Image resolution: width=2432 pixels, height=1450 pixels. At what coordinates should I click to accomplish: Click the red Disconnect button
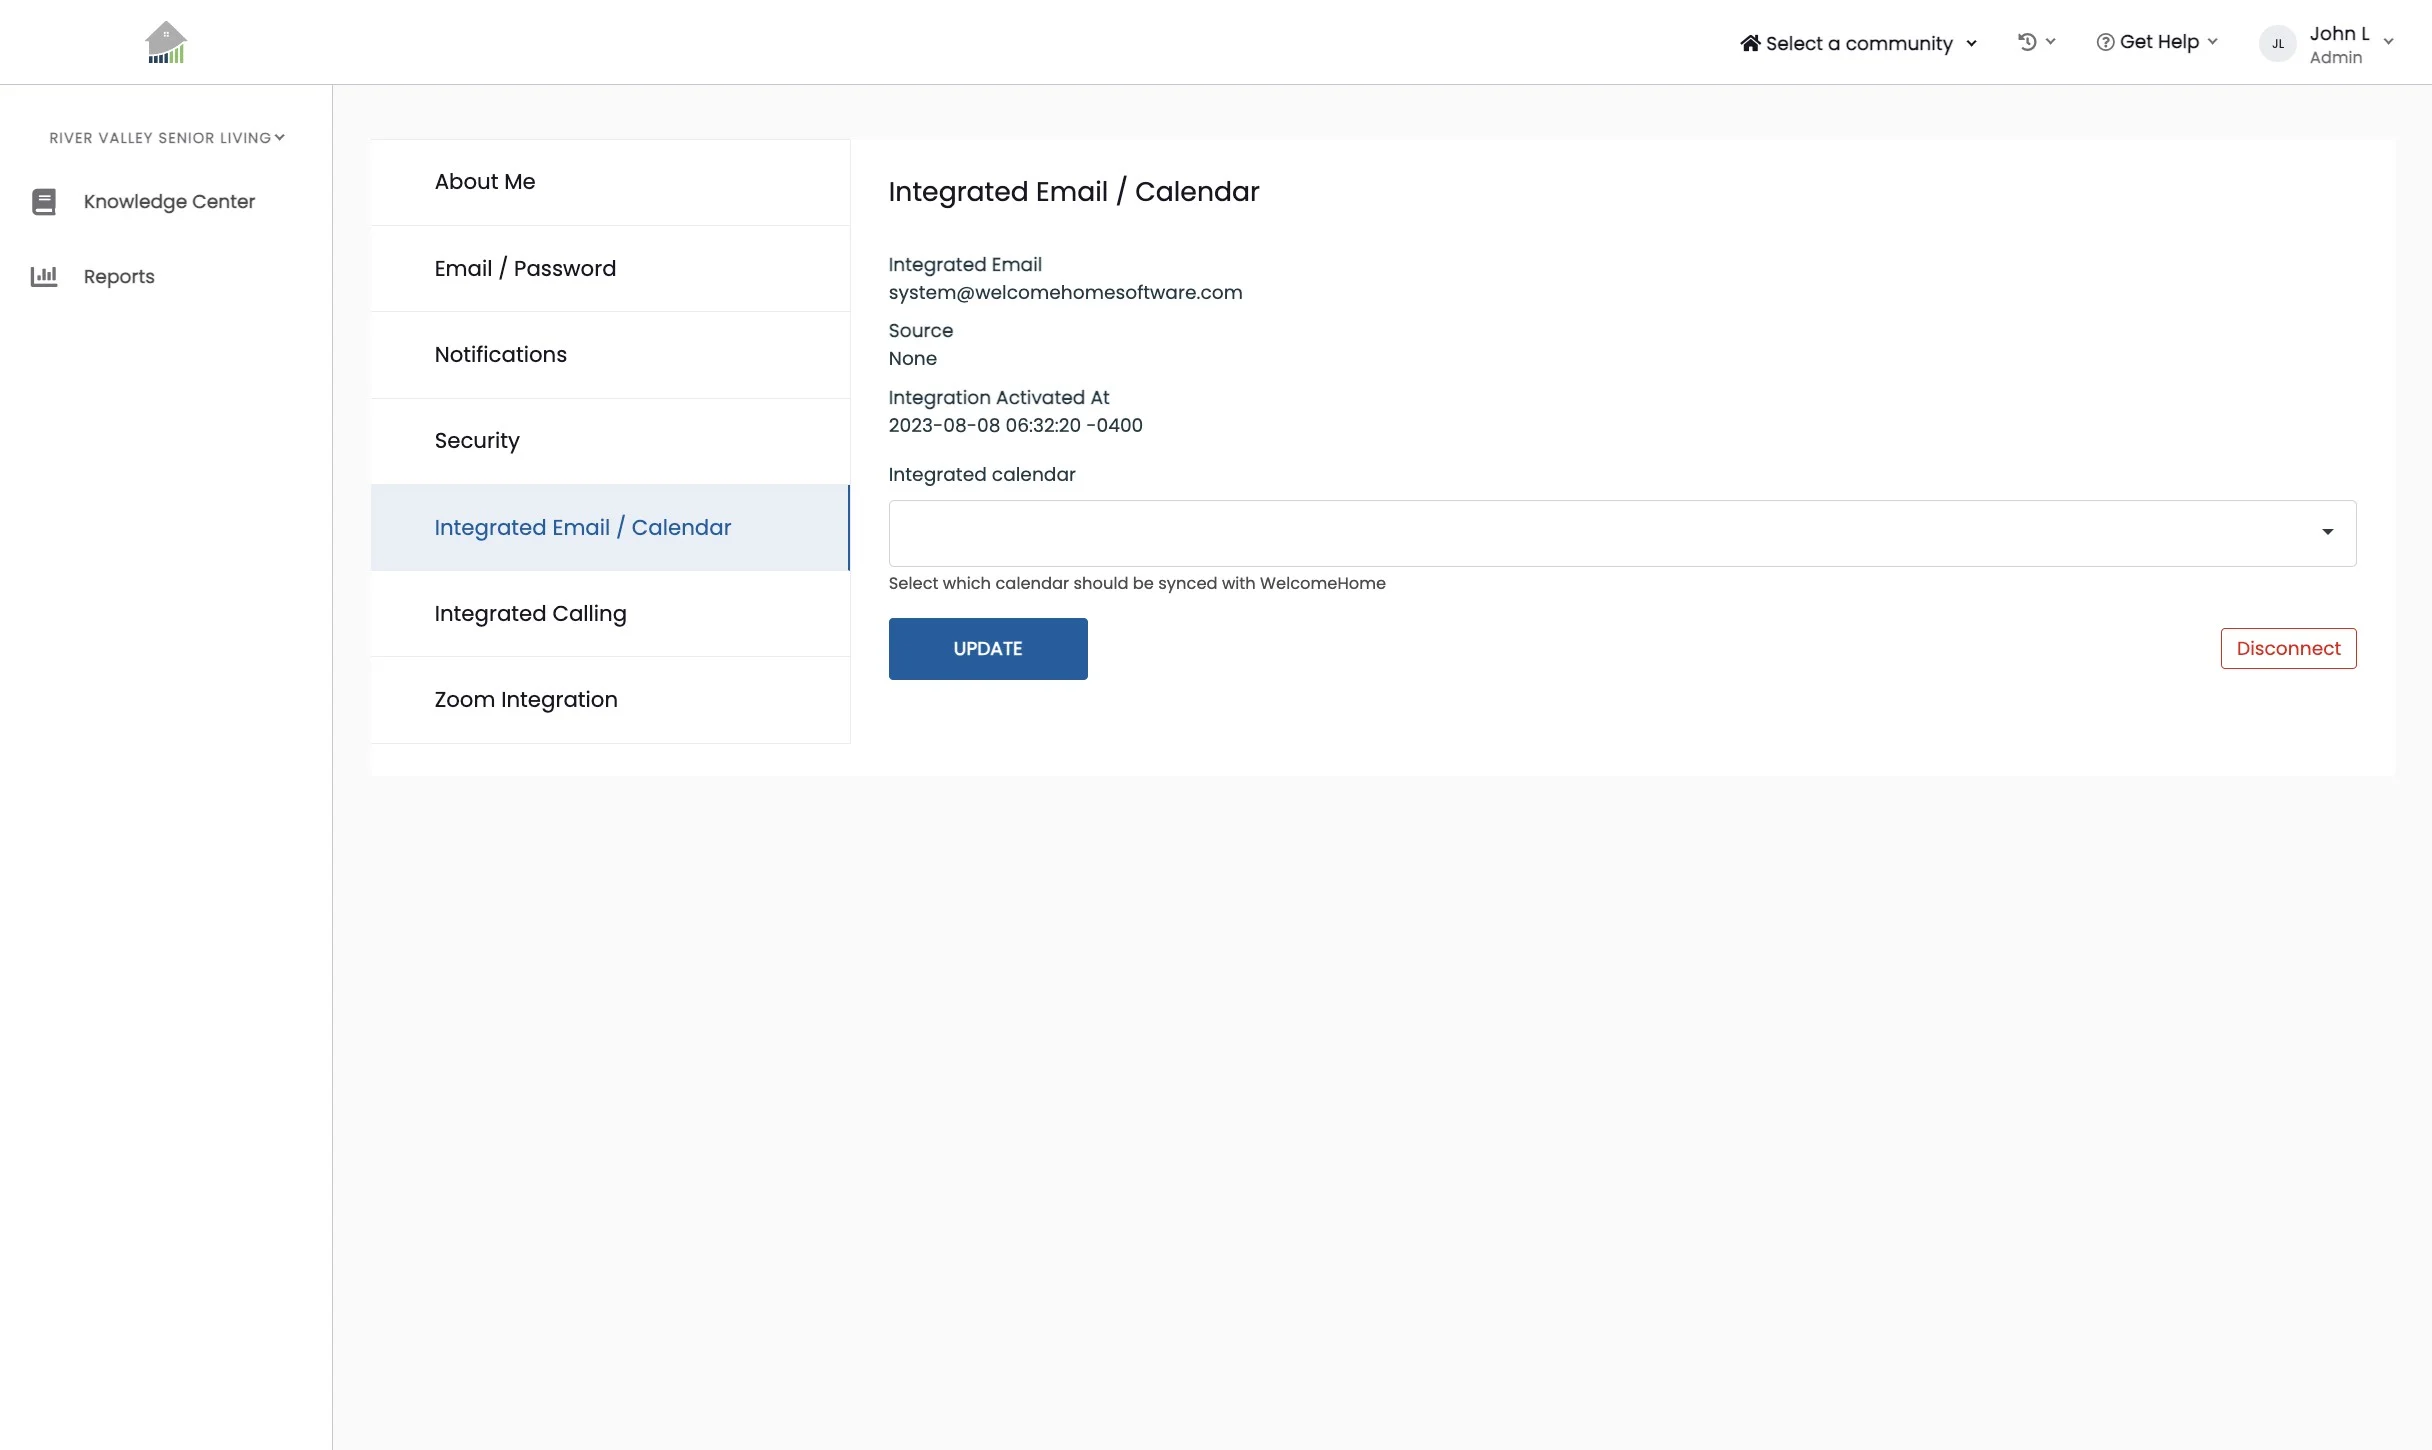(x=2288, y=648)
